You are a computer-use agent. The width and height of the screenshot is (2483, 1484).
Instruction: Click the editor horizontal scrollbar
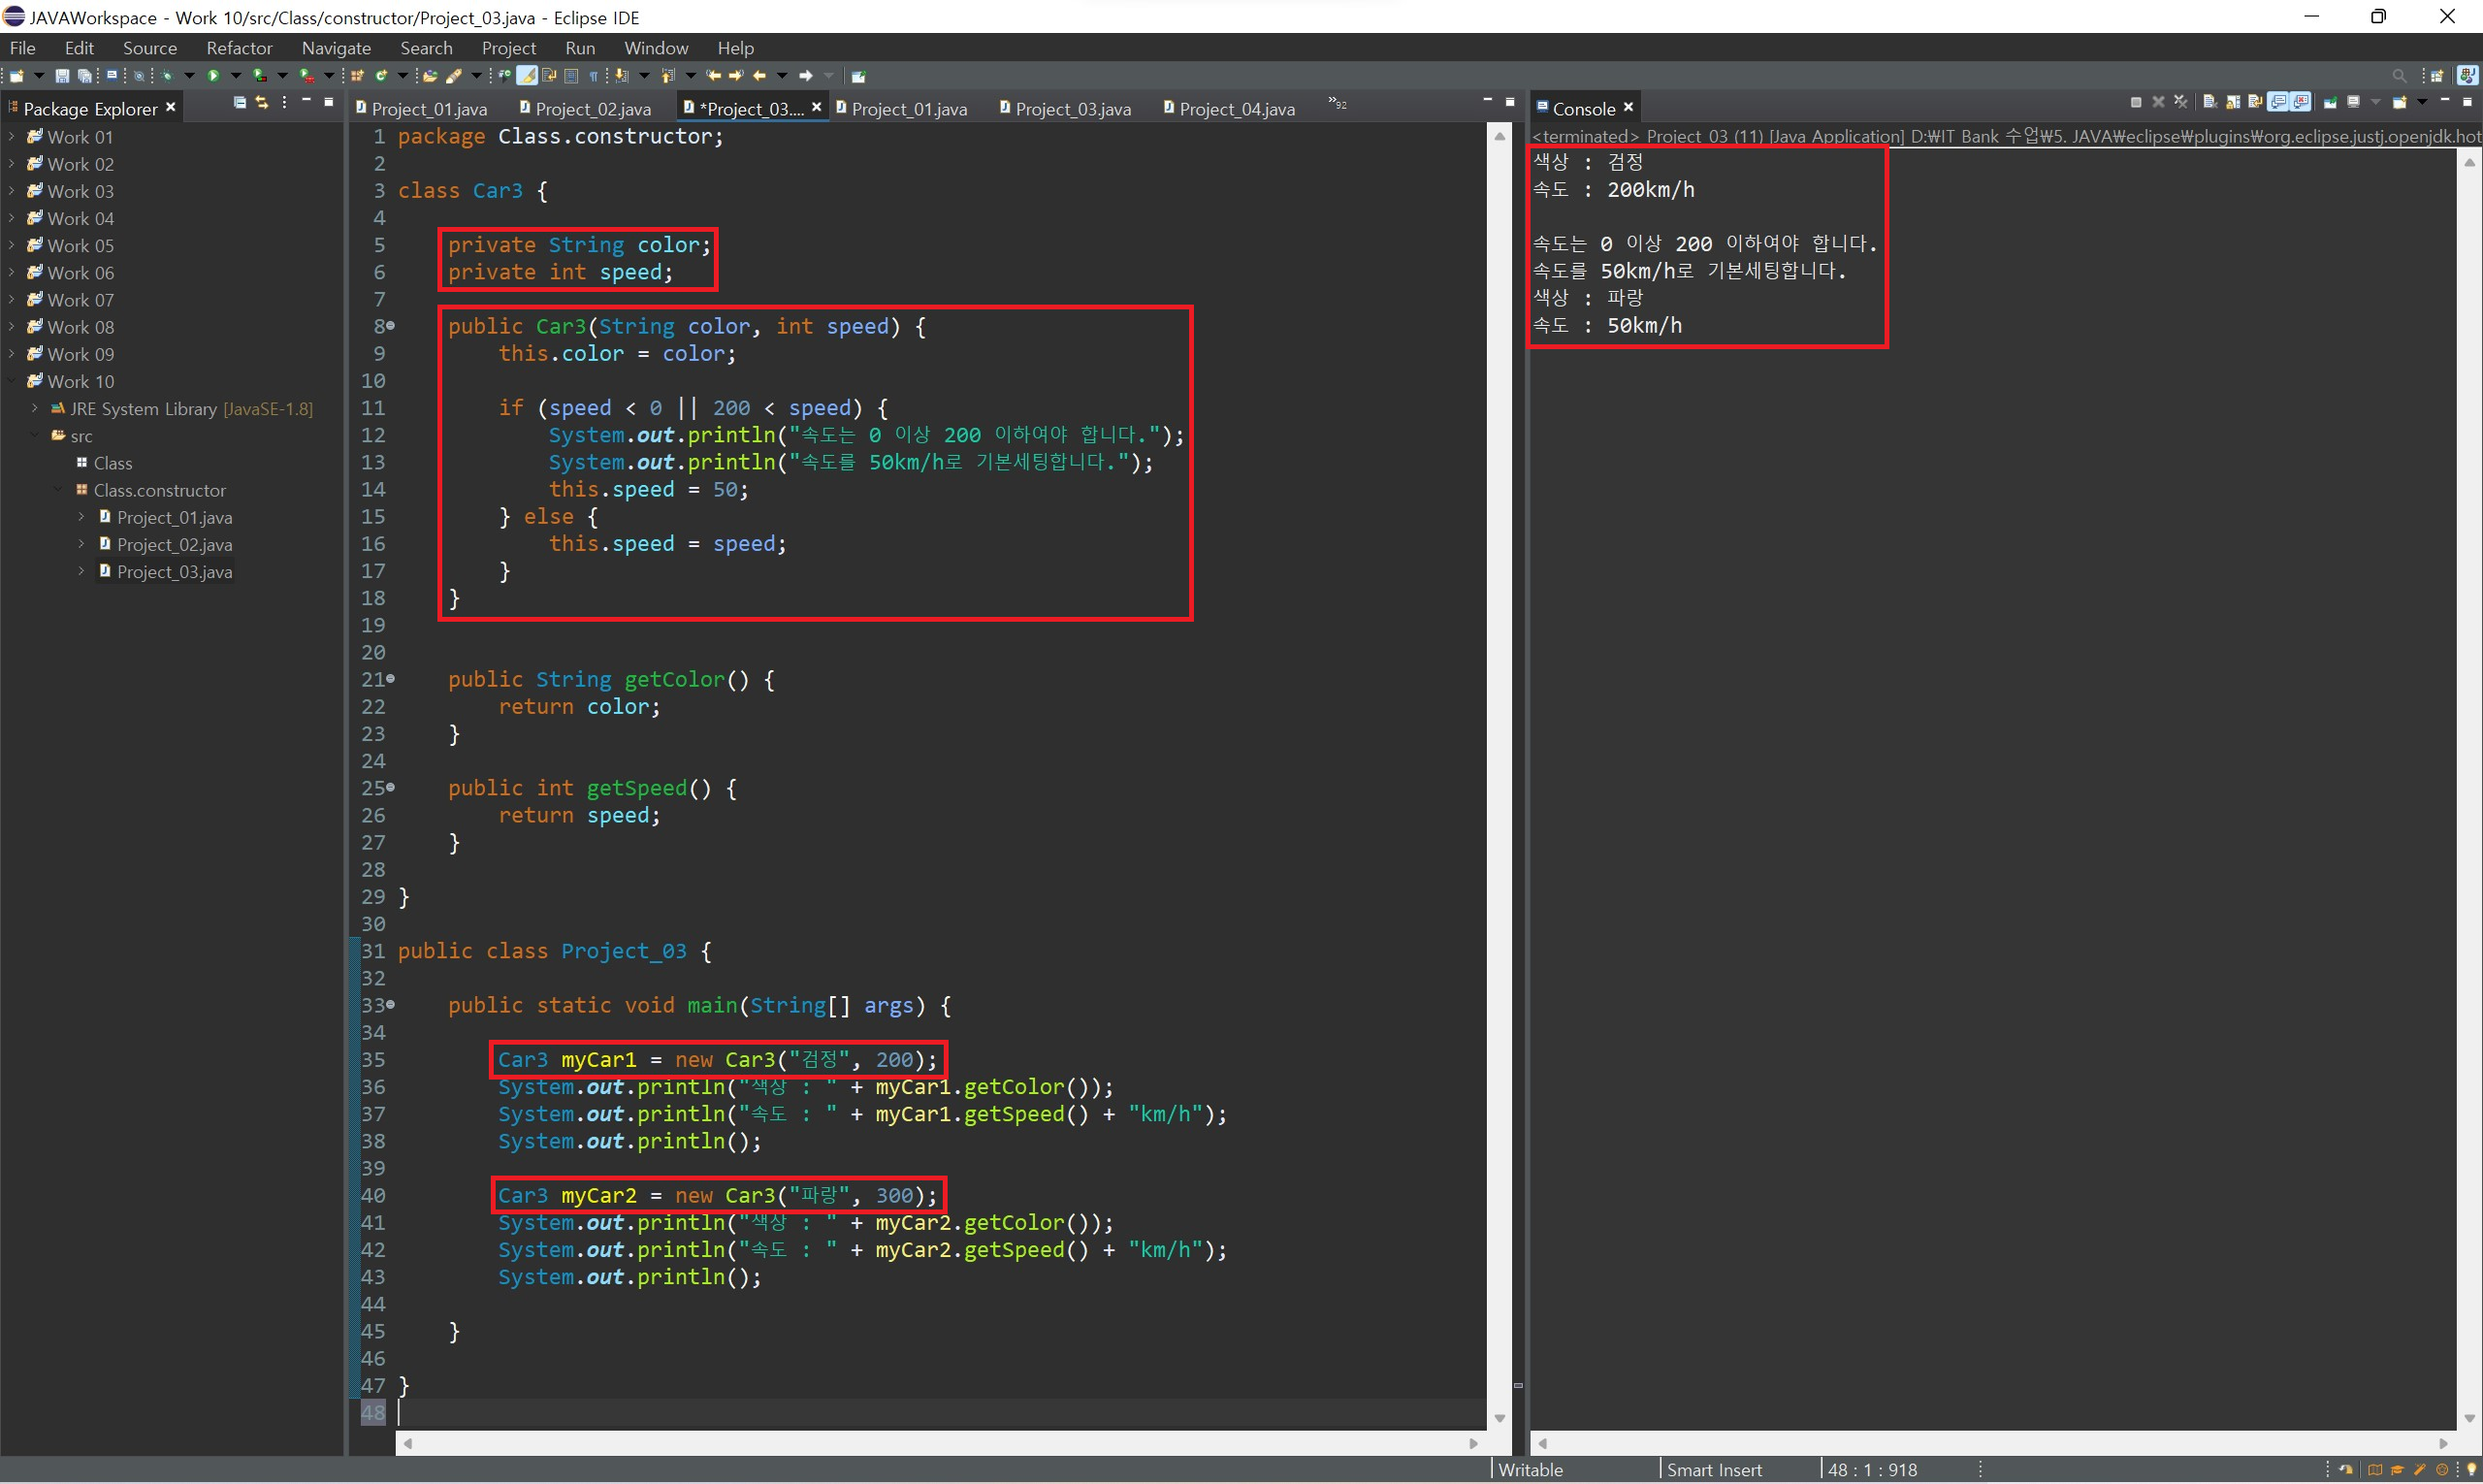(939, 1443)
